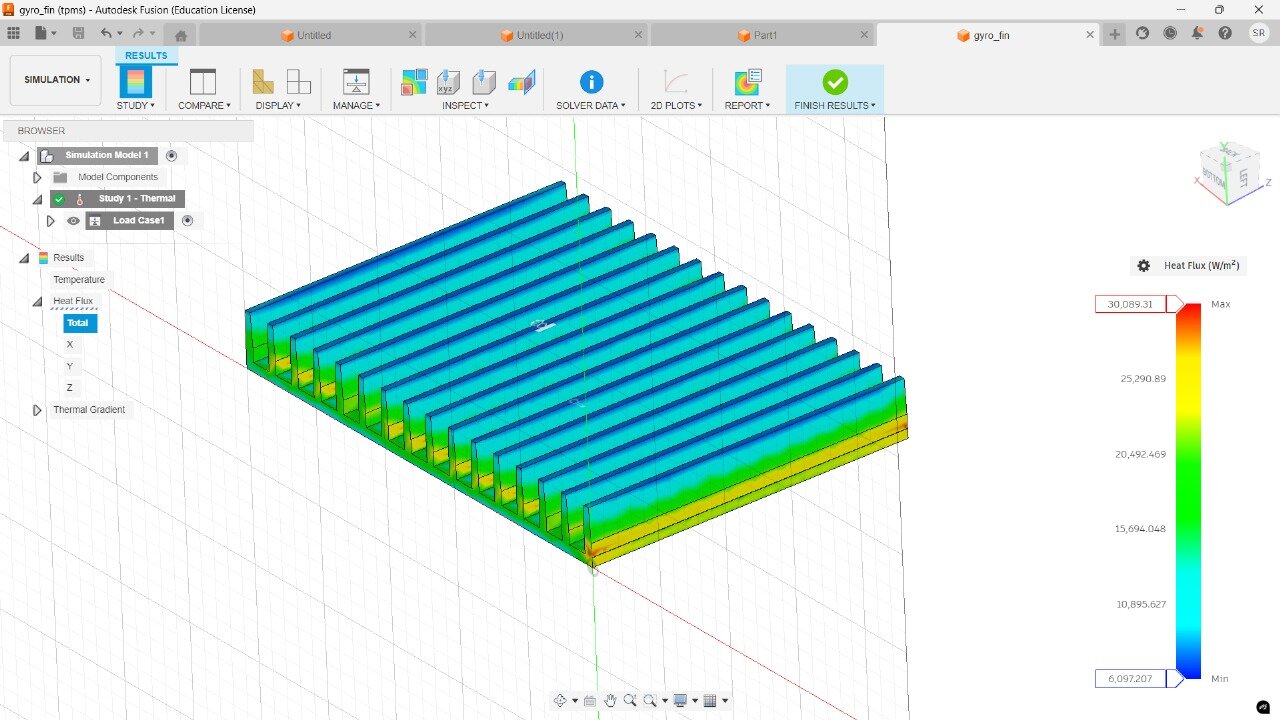This screenshot has height=720, width=1280.
Task: Click the Orbit tool in navigation bar
Action: coord(560,701)
